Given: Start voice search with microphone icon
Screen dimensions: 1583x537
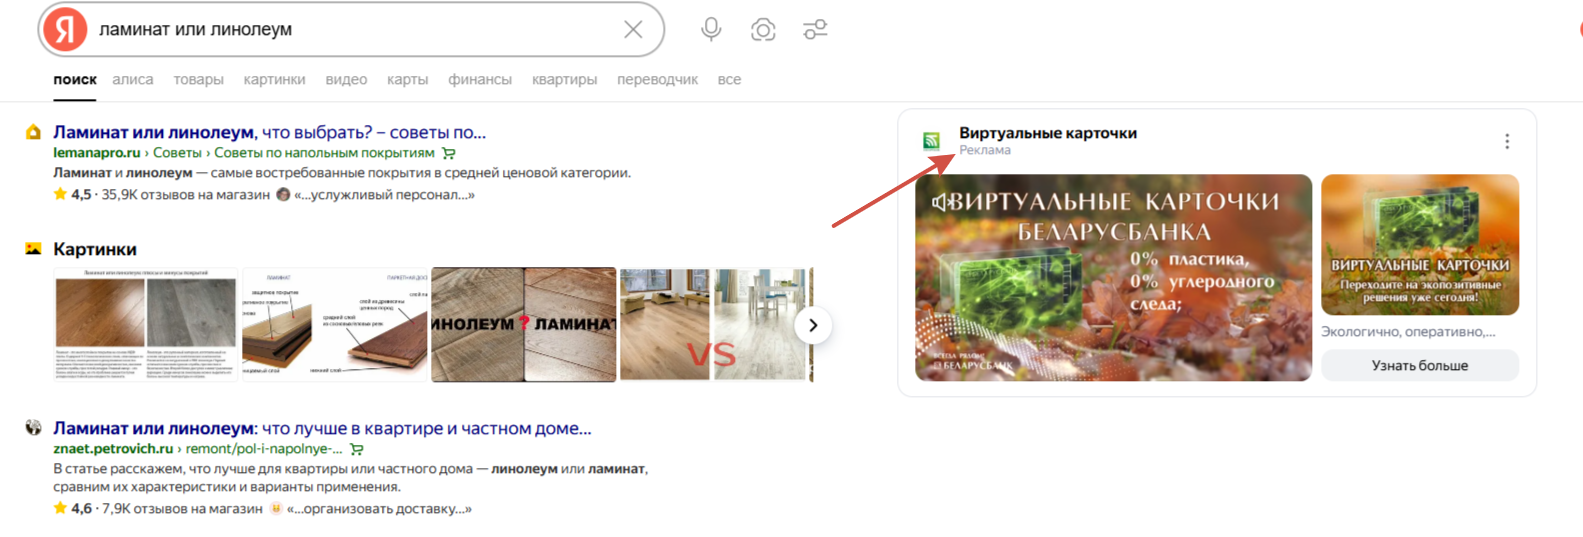Looking at the screenshot, I should tap(711, 30).
